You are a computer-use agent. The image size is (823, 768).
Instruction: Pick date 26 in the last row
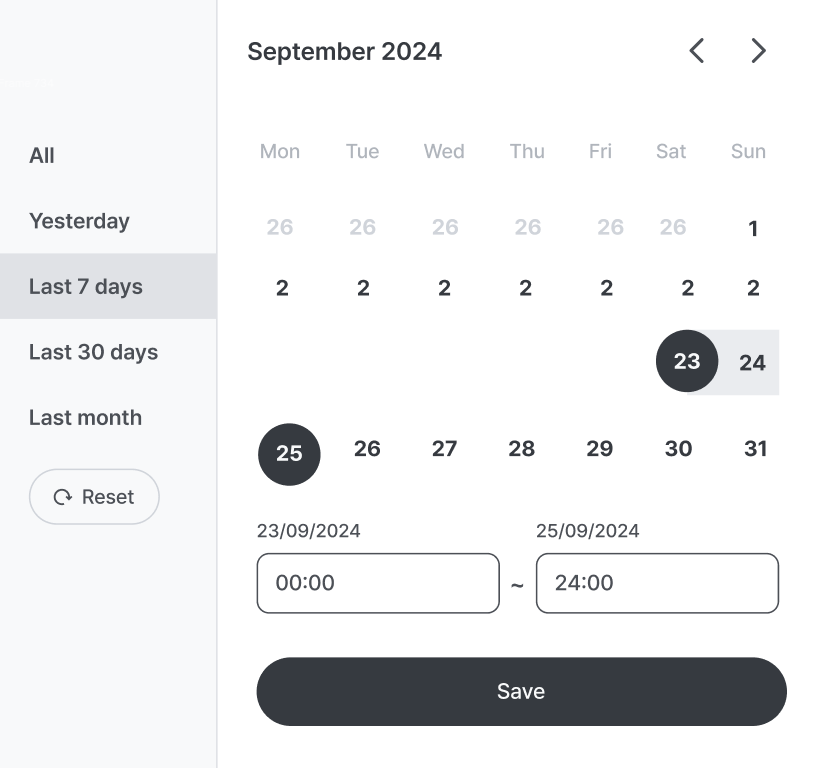367,449
